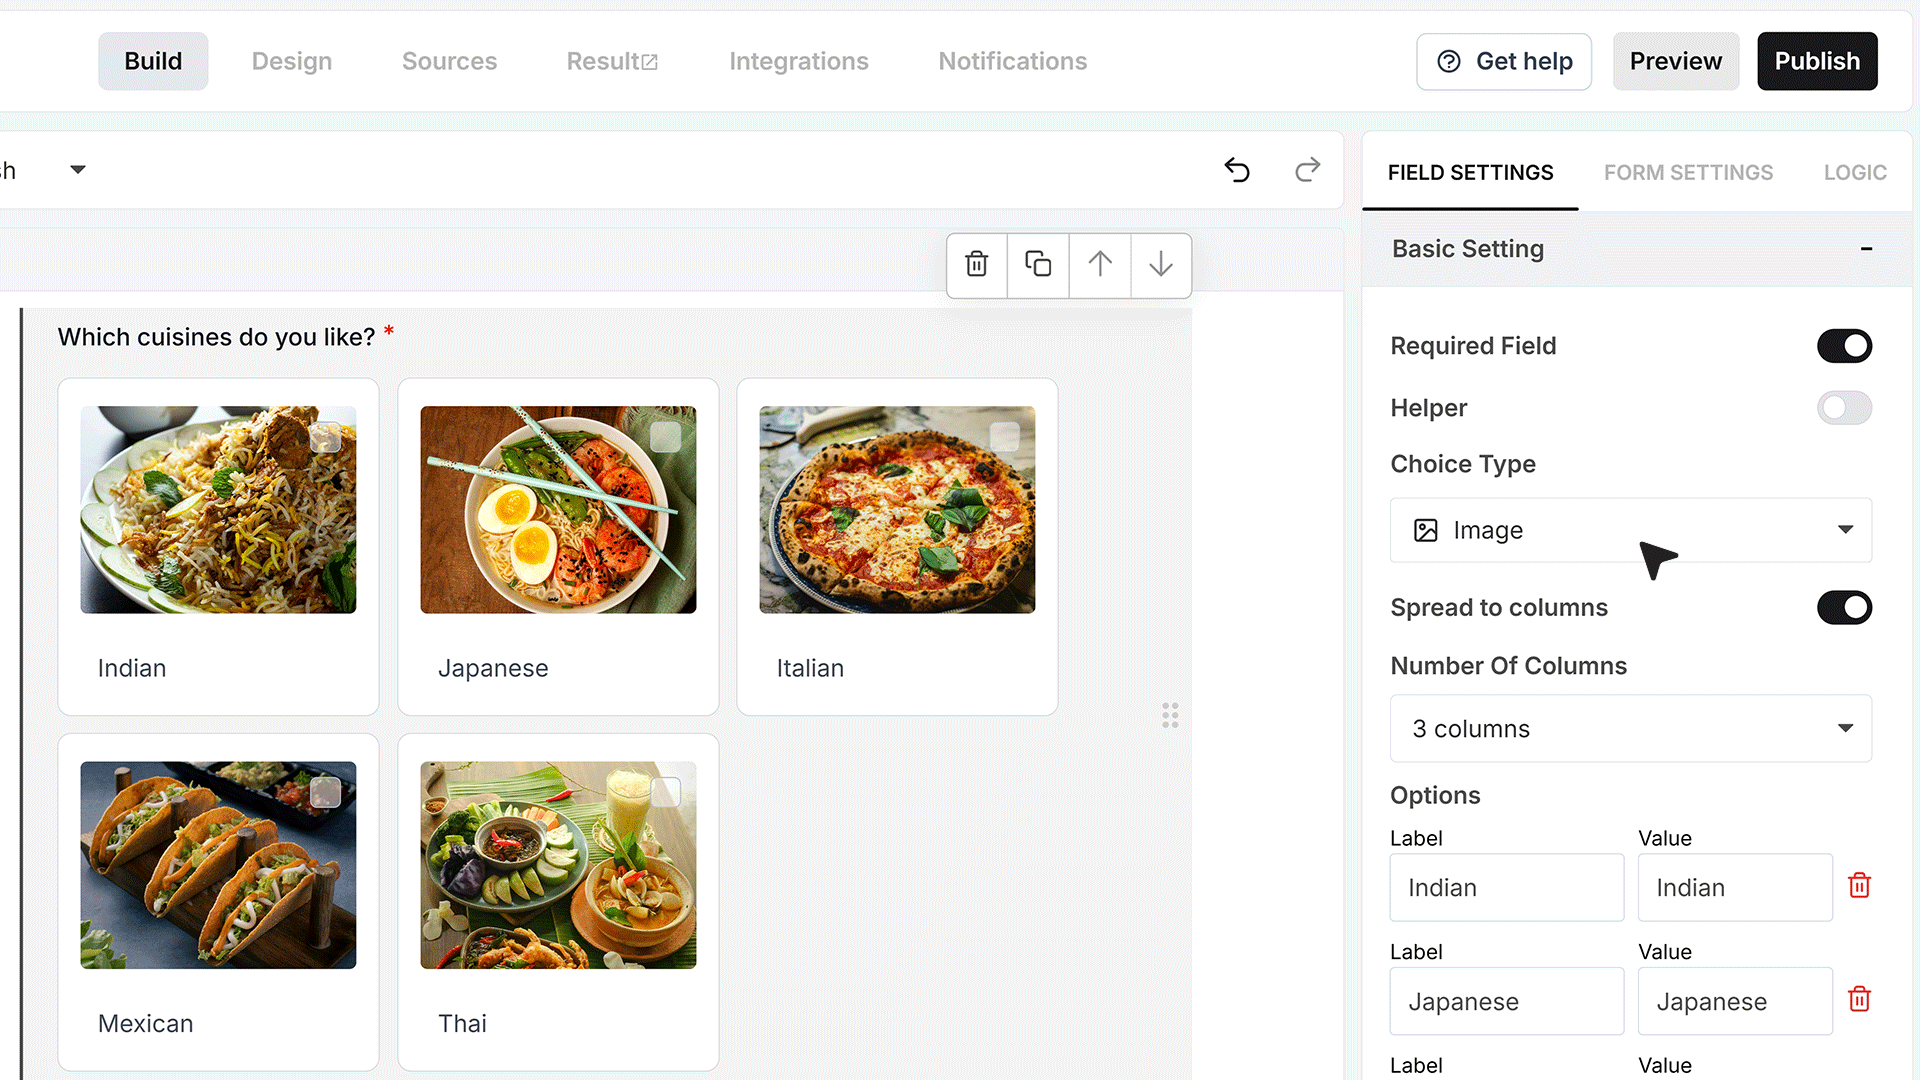Image resolution: width=1920 pixels, height=1080 pixels.
Task: Disable the Required Field toggle
Action: tap(1844, 346)
